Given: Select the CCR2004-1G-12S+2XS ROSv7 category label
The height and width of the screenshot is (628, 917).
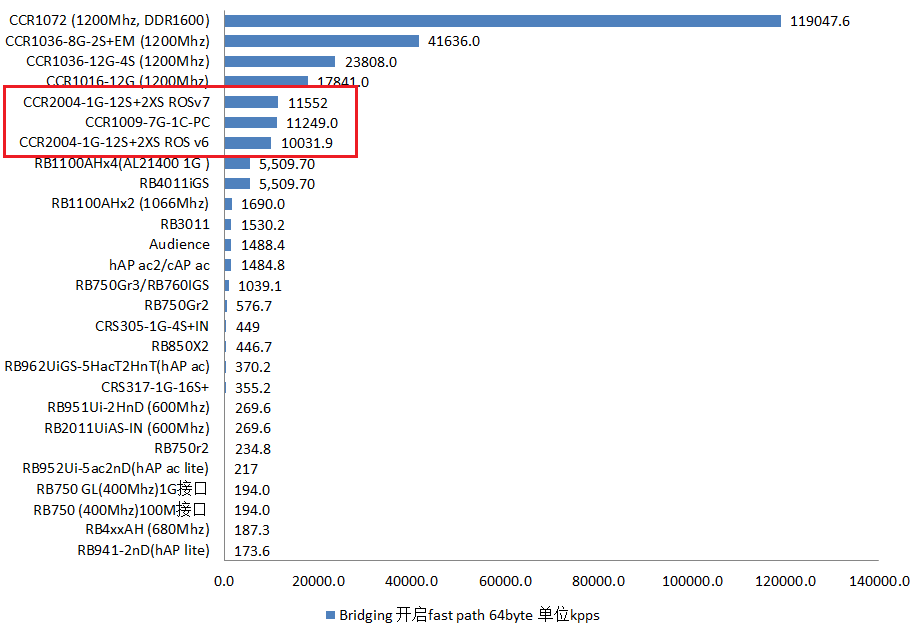Looking at the screenshot, I should click(x=116, y=102).
